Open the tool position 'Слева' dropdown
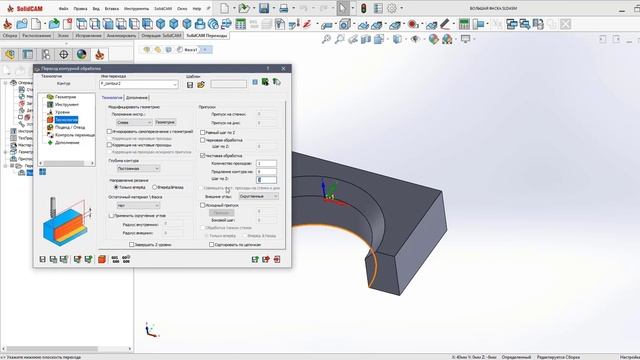Screen dimensions: 640x360 [134, 122]
